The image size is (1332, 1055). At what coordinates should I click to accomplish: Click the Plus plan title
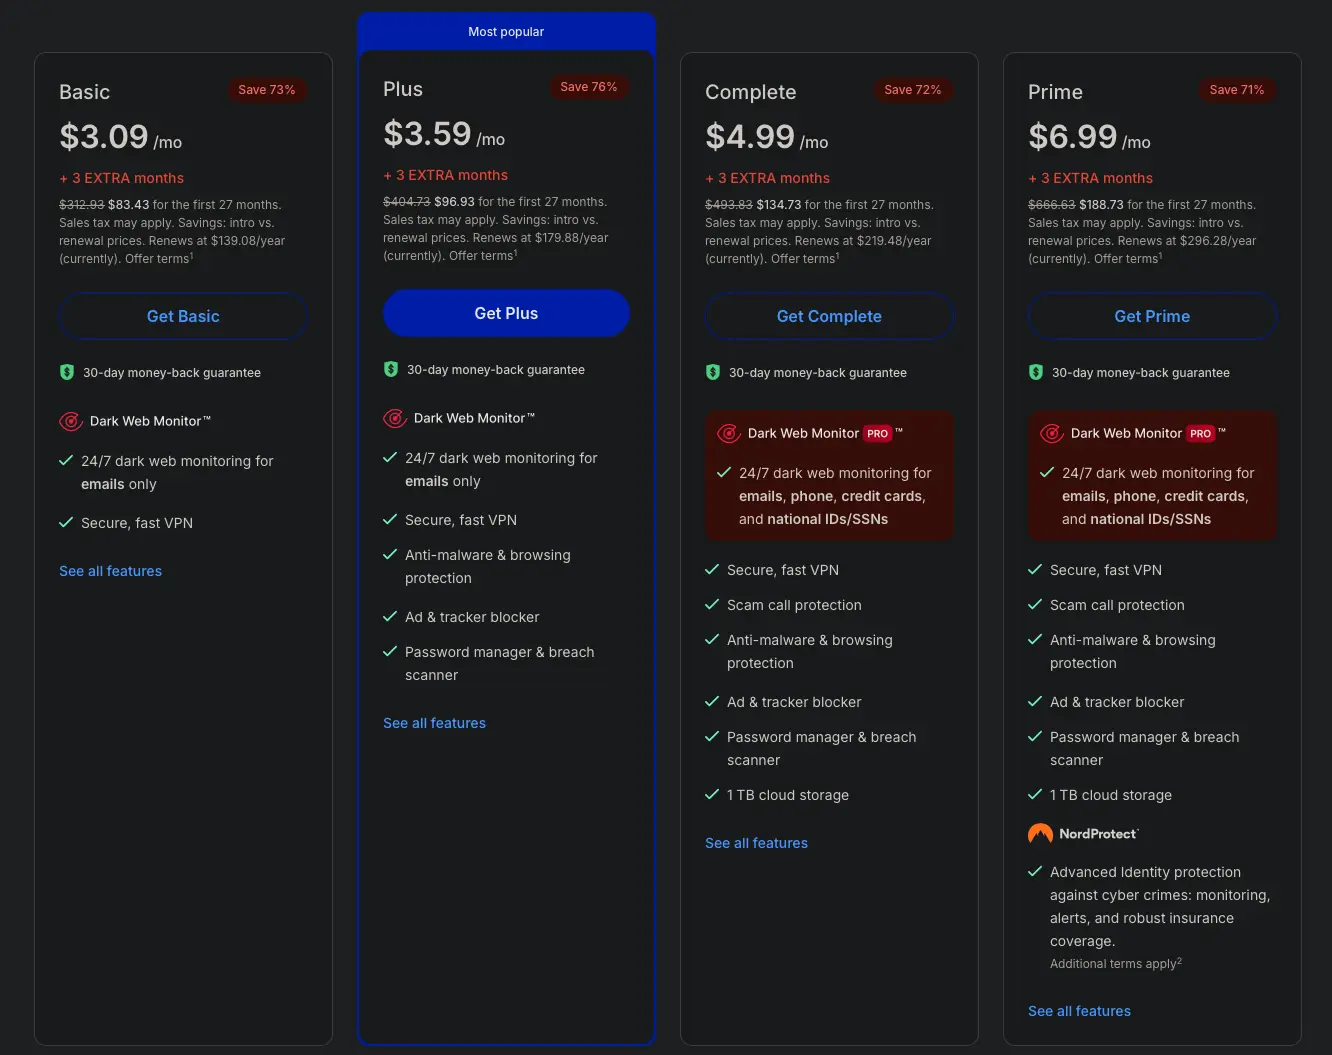click(403, 89)
